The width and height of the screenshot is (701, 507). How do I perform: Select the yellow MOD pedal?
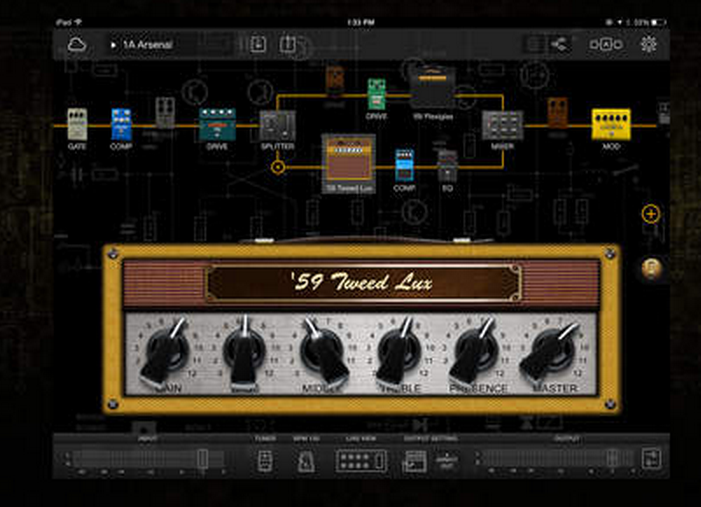pos(611,124)
